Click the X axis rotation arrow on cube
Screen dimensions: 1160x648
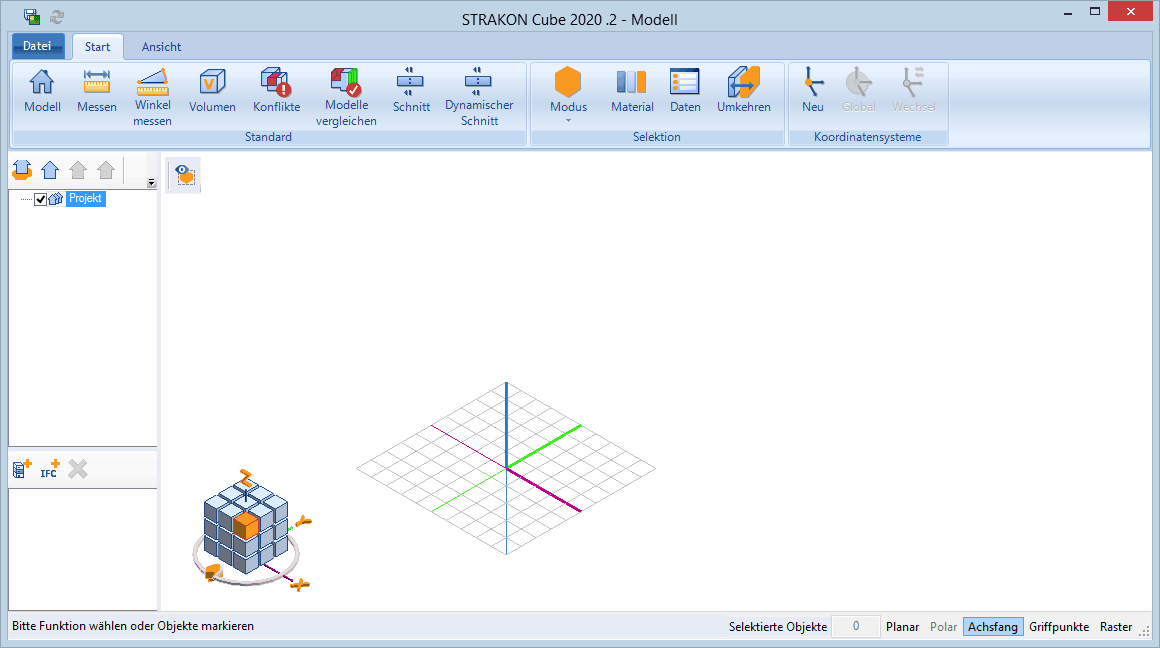[300, 585]
